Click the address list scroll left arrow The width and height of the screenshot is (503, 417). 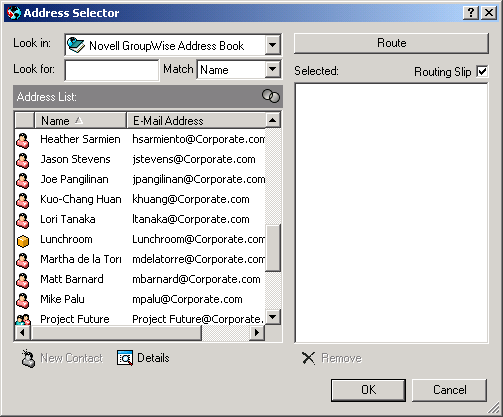click(x=23, y=333)
